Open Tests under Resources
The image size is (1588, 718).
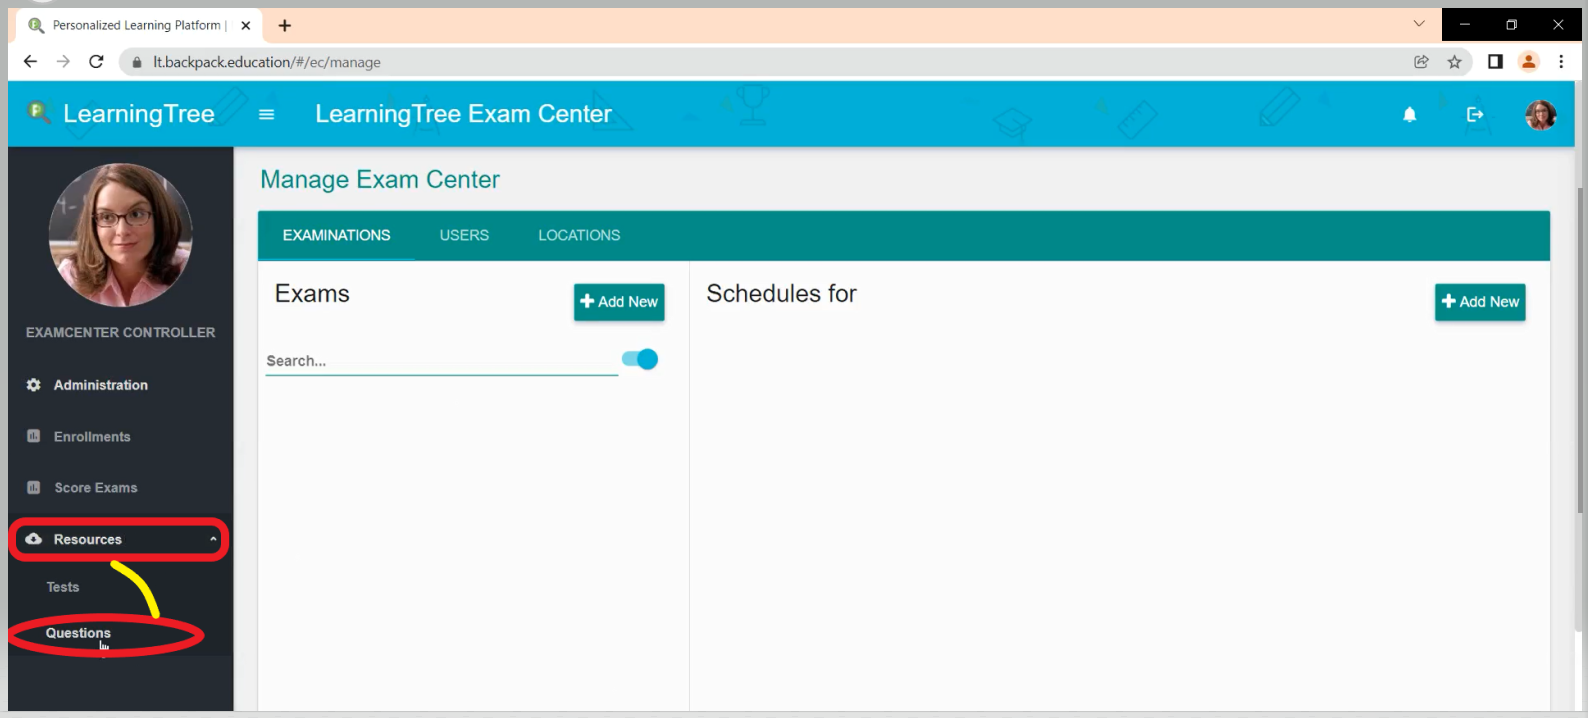pos(63,587)
